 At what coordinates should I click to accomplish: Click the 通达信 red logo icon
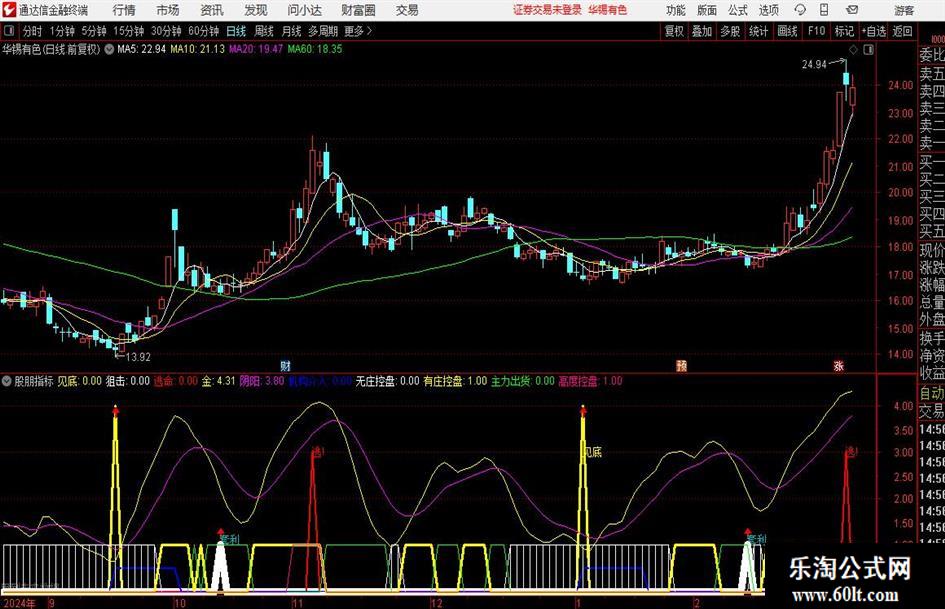point(9,10)
